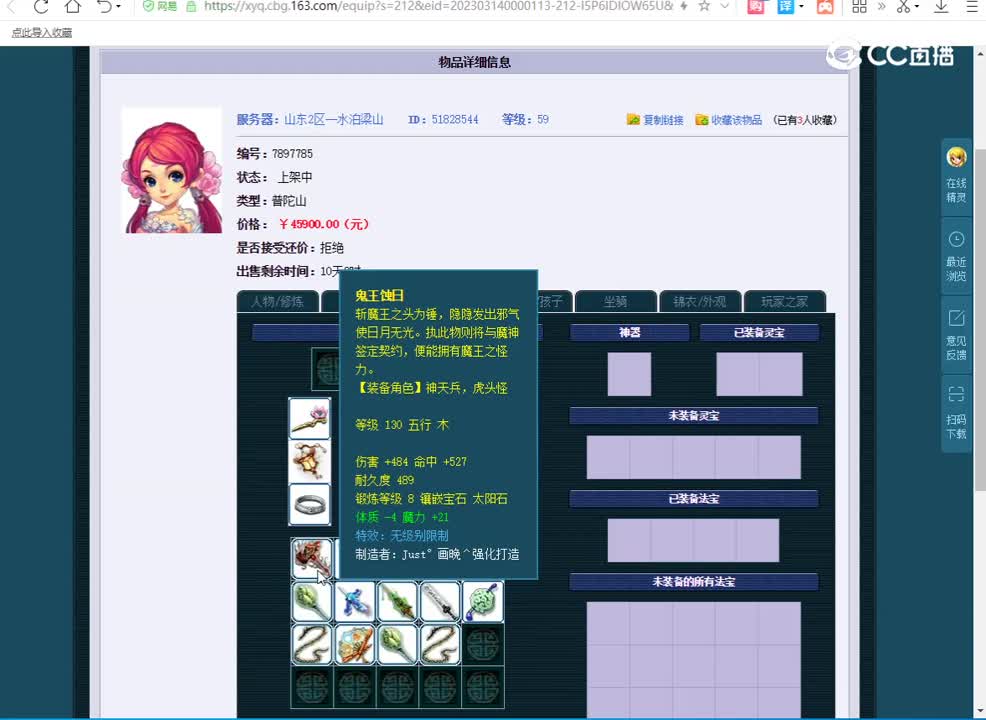Viewport: 986px width, 720px height.
Task: Click the 神器 section header
Action: pyautogui.click(x=629, y=333)
